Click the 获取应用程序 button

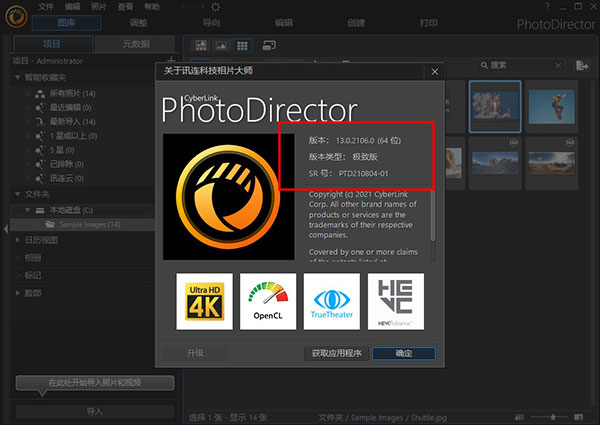tap(337, 353)
